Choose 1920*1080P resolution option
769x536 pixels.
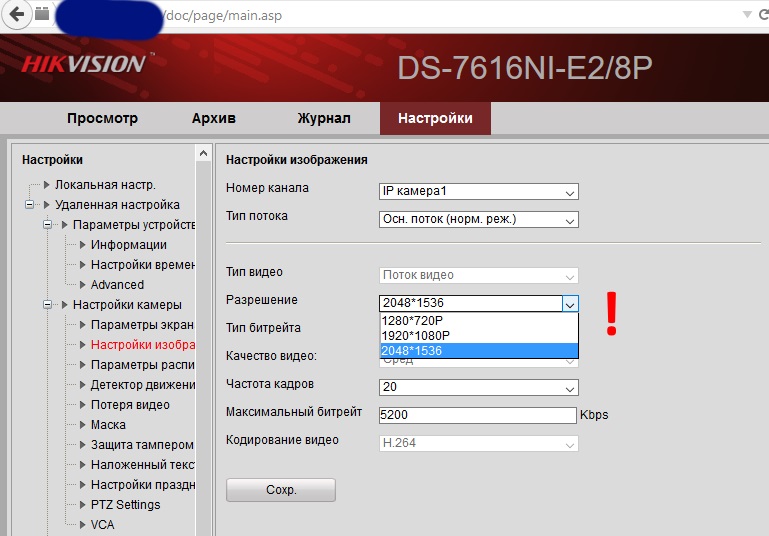(x=479, y=336)
